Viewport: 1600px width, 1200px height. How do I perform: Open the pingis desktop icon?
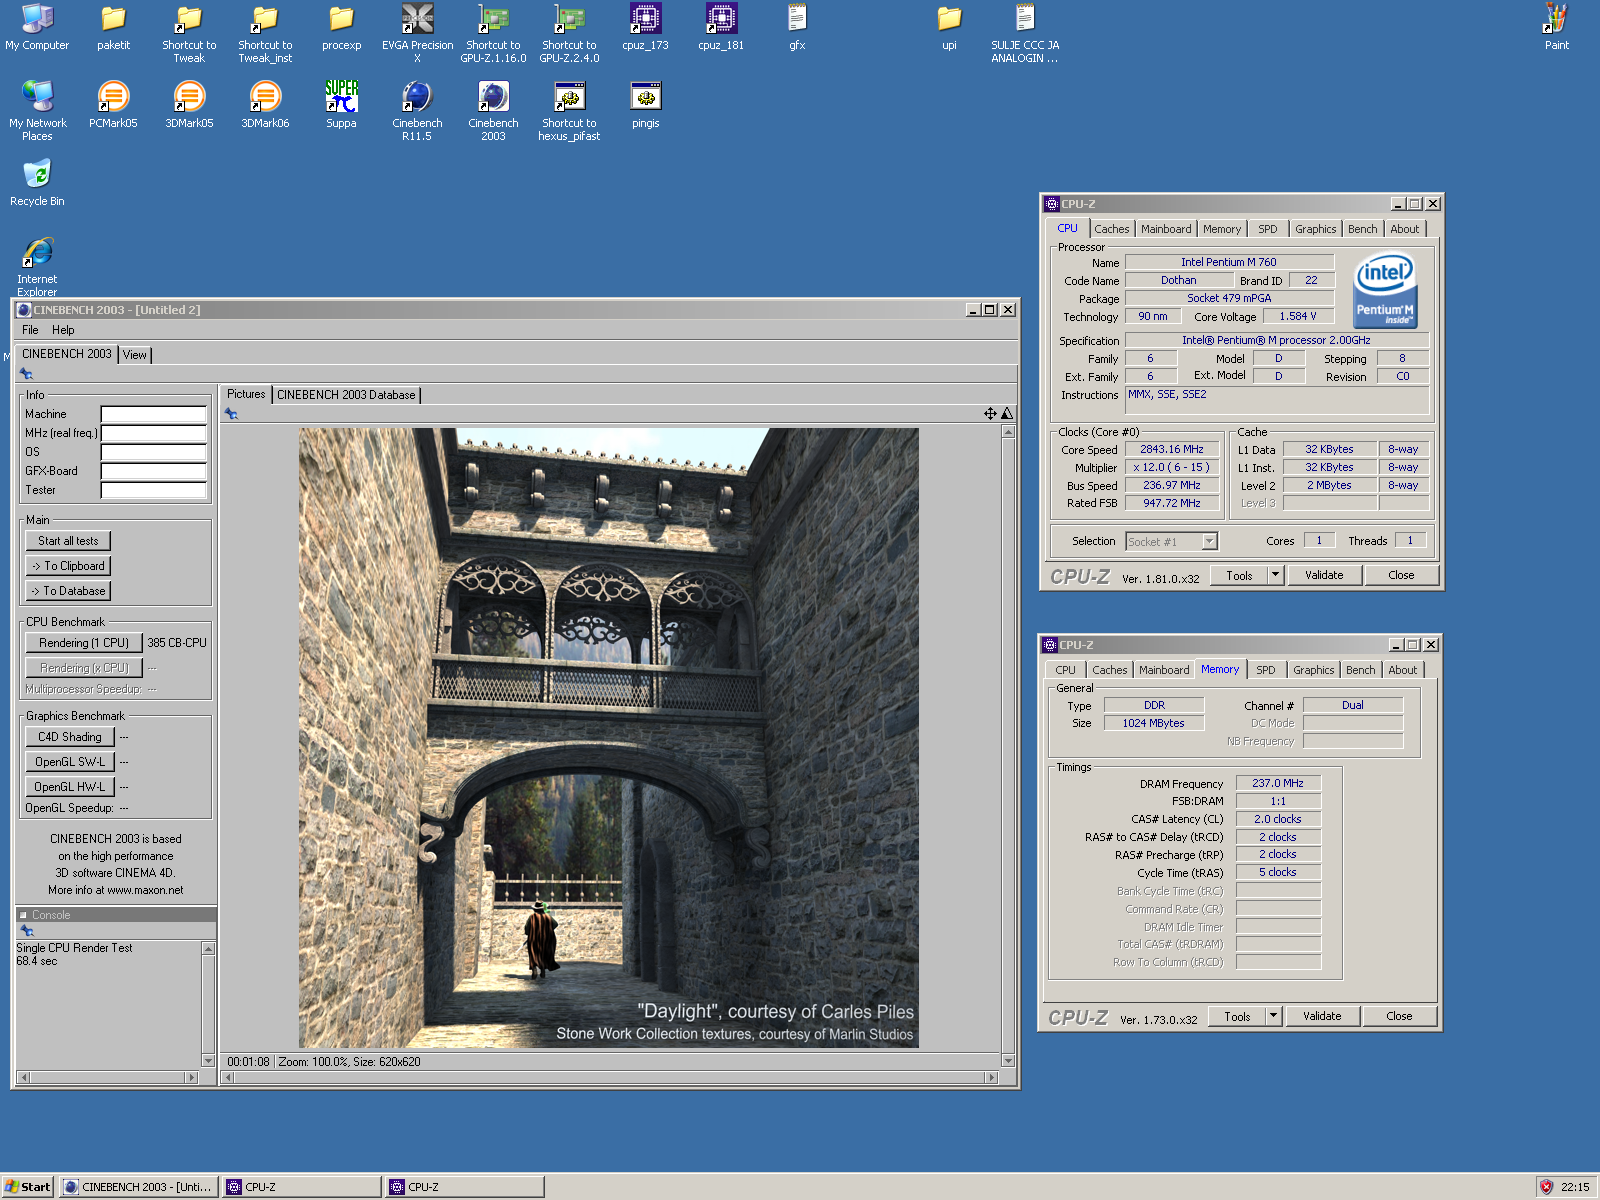tap(645, 105)
